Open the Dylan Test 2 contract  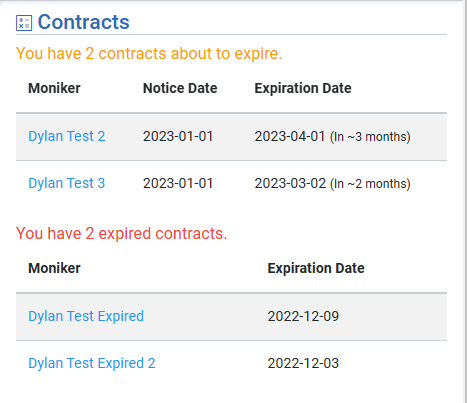67,136
